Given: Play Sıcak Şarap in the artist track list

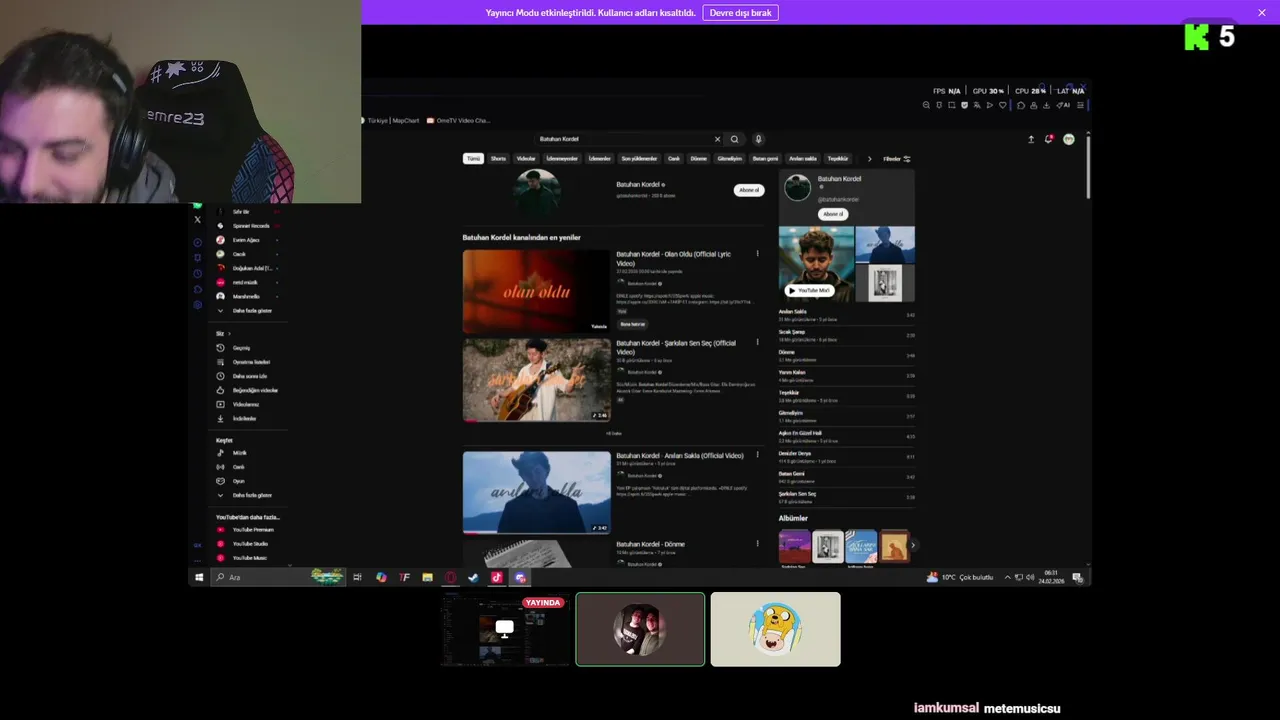Looking at the screenshot, I should click(846, 335).
